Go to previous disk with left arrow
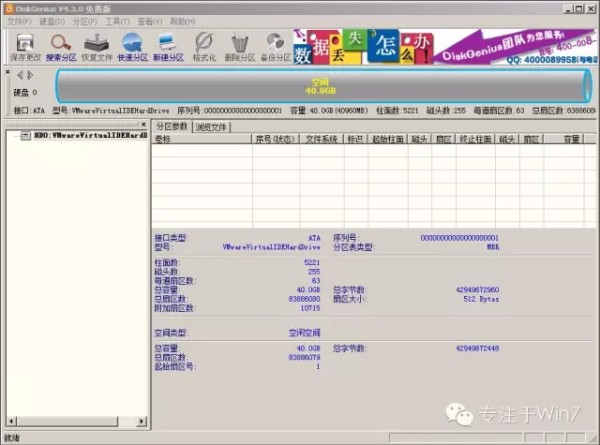Image resolution: width=600 pixels, height=445 pixels. coord(20,75)
